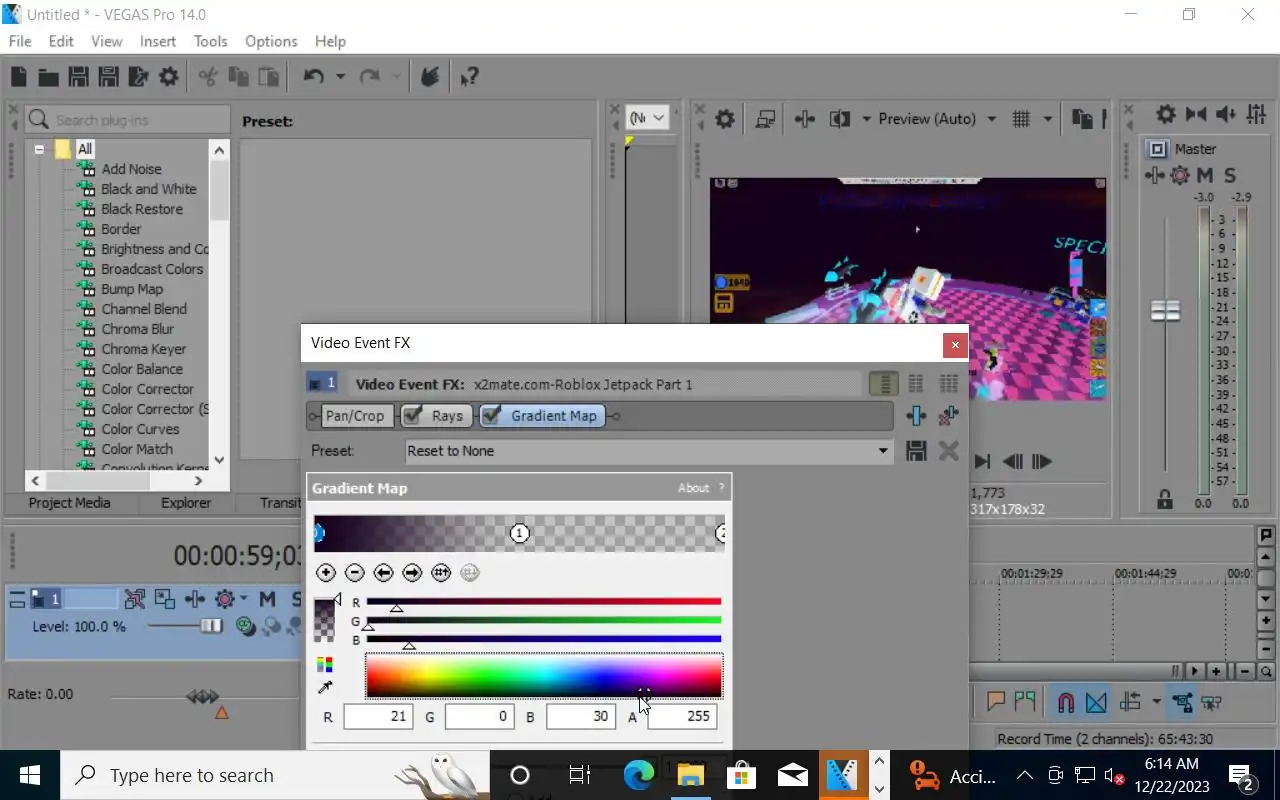Select the next gradient control point
1280x800 pixels.
click(412, 573)
